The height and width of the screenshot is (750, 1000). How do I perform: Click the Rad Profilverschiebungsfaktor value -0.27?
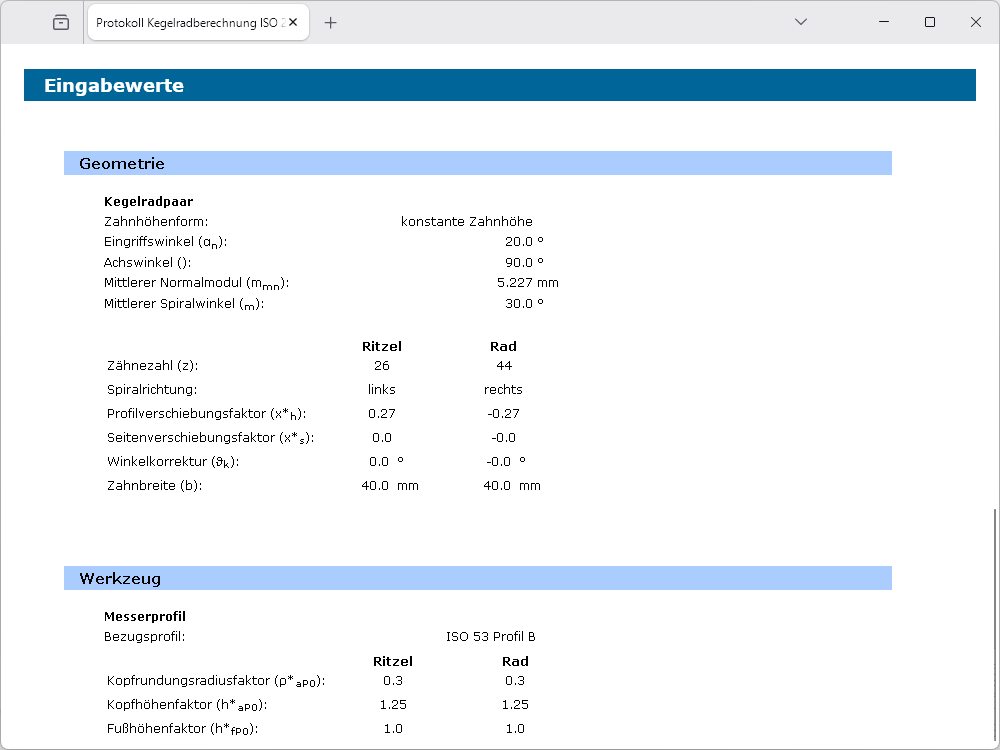coord(503,413)
